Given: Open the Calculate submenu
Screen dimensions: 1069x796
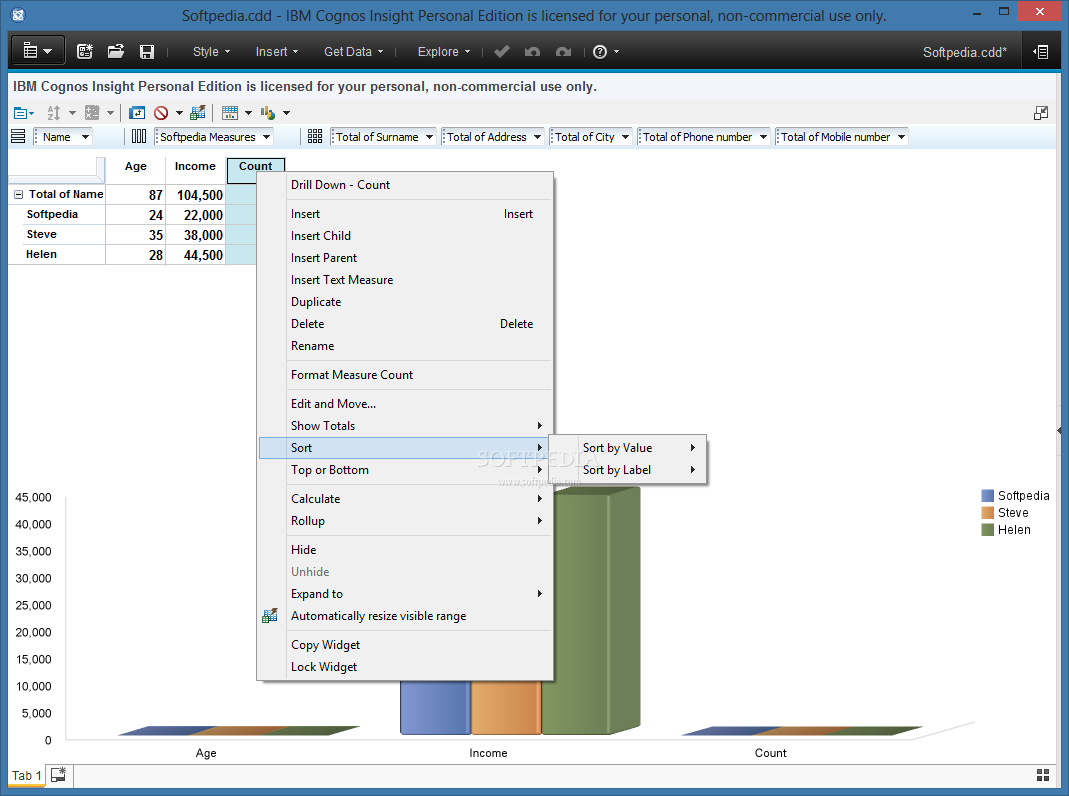Looking at the screenshot, I should click(x=406, y=499).
